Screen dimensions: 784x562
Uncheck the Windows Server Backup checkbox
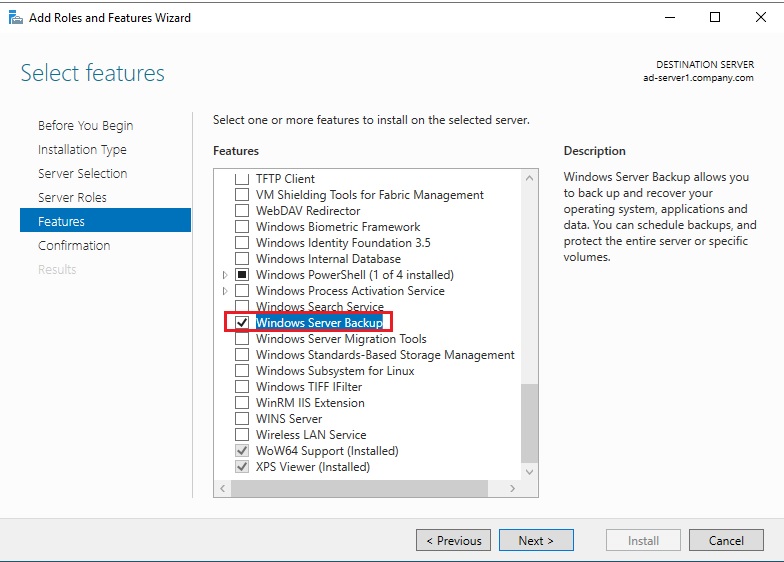[241, 323]
